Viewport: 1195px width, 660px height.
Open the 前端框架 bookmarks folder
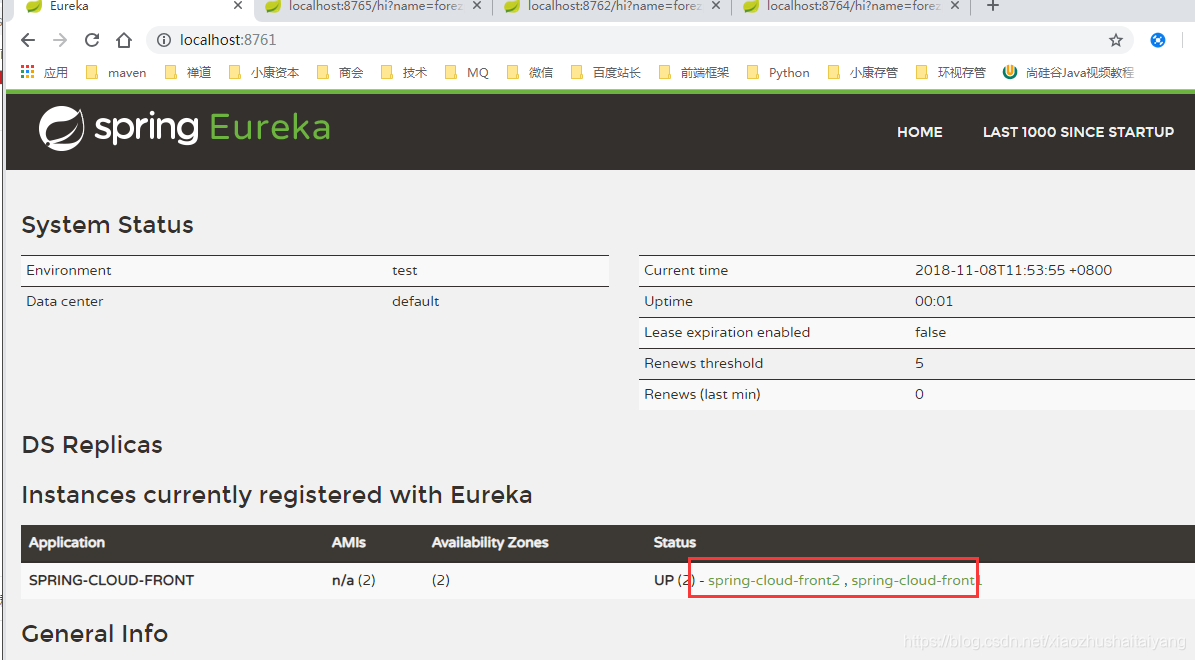point(694,72)
